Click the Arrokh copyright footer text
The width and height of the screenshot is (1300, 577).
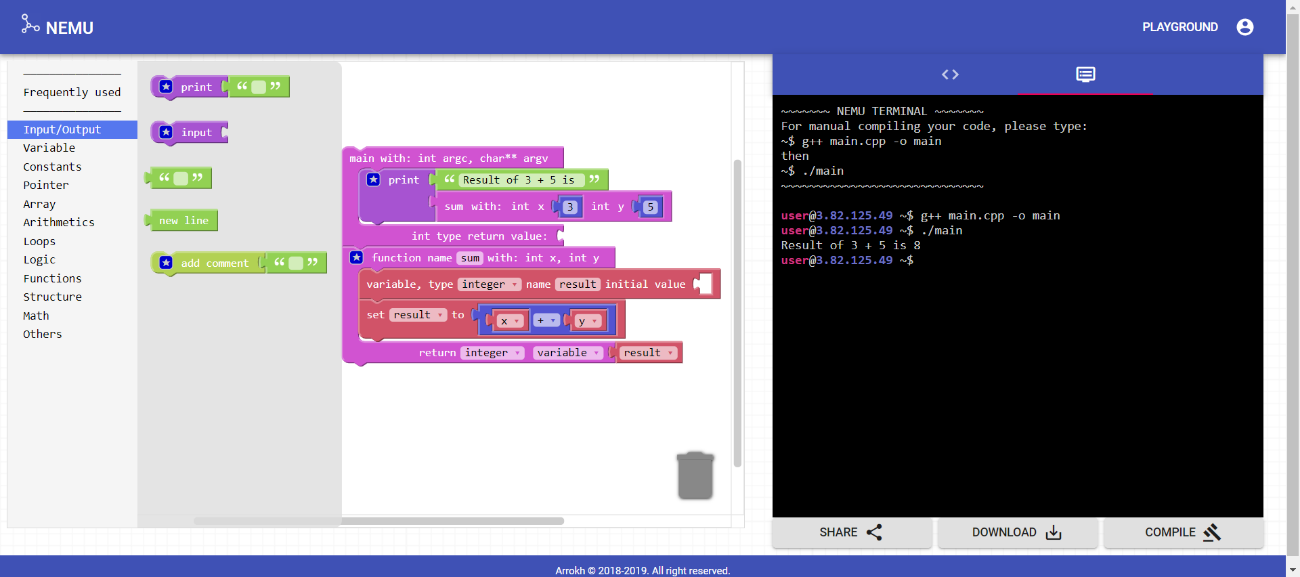(643, 571)
